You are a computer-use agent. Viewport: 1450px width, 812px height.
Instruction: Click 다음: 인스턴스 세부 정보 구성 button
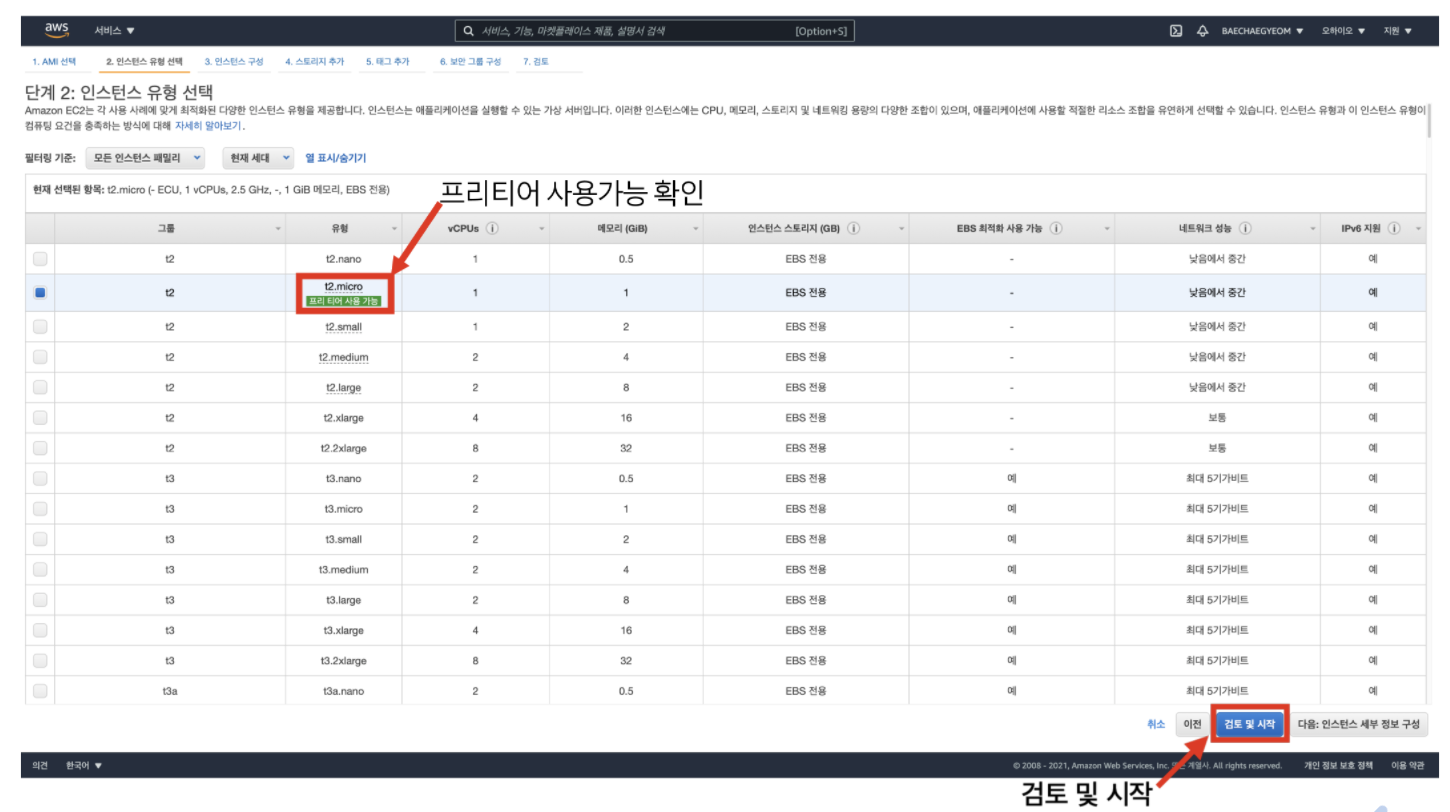pos(1359,724)
